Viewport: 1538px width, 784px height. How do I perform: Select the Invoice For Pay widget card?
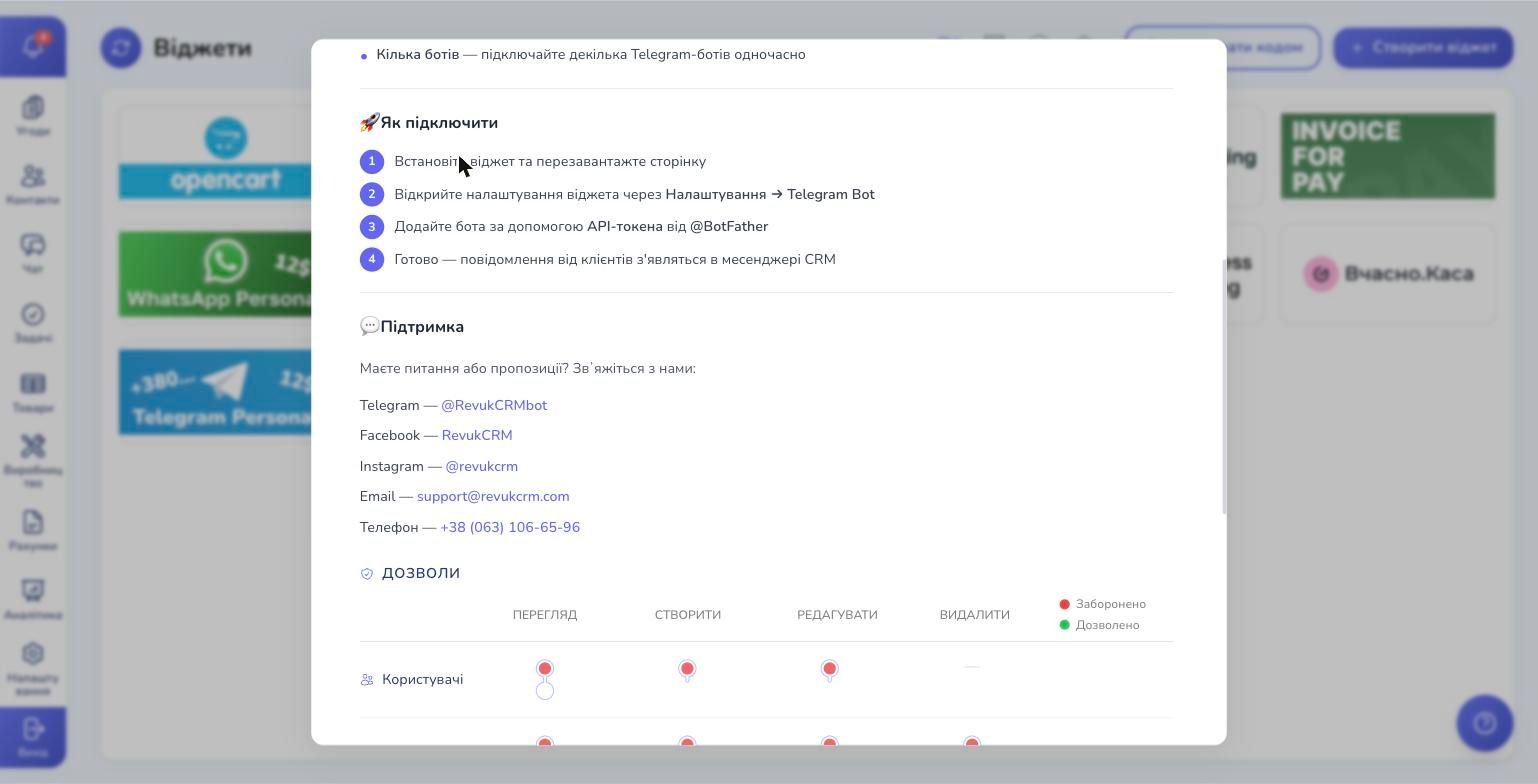(x=1388, y=156)
